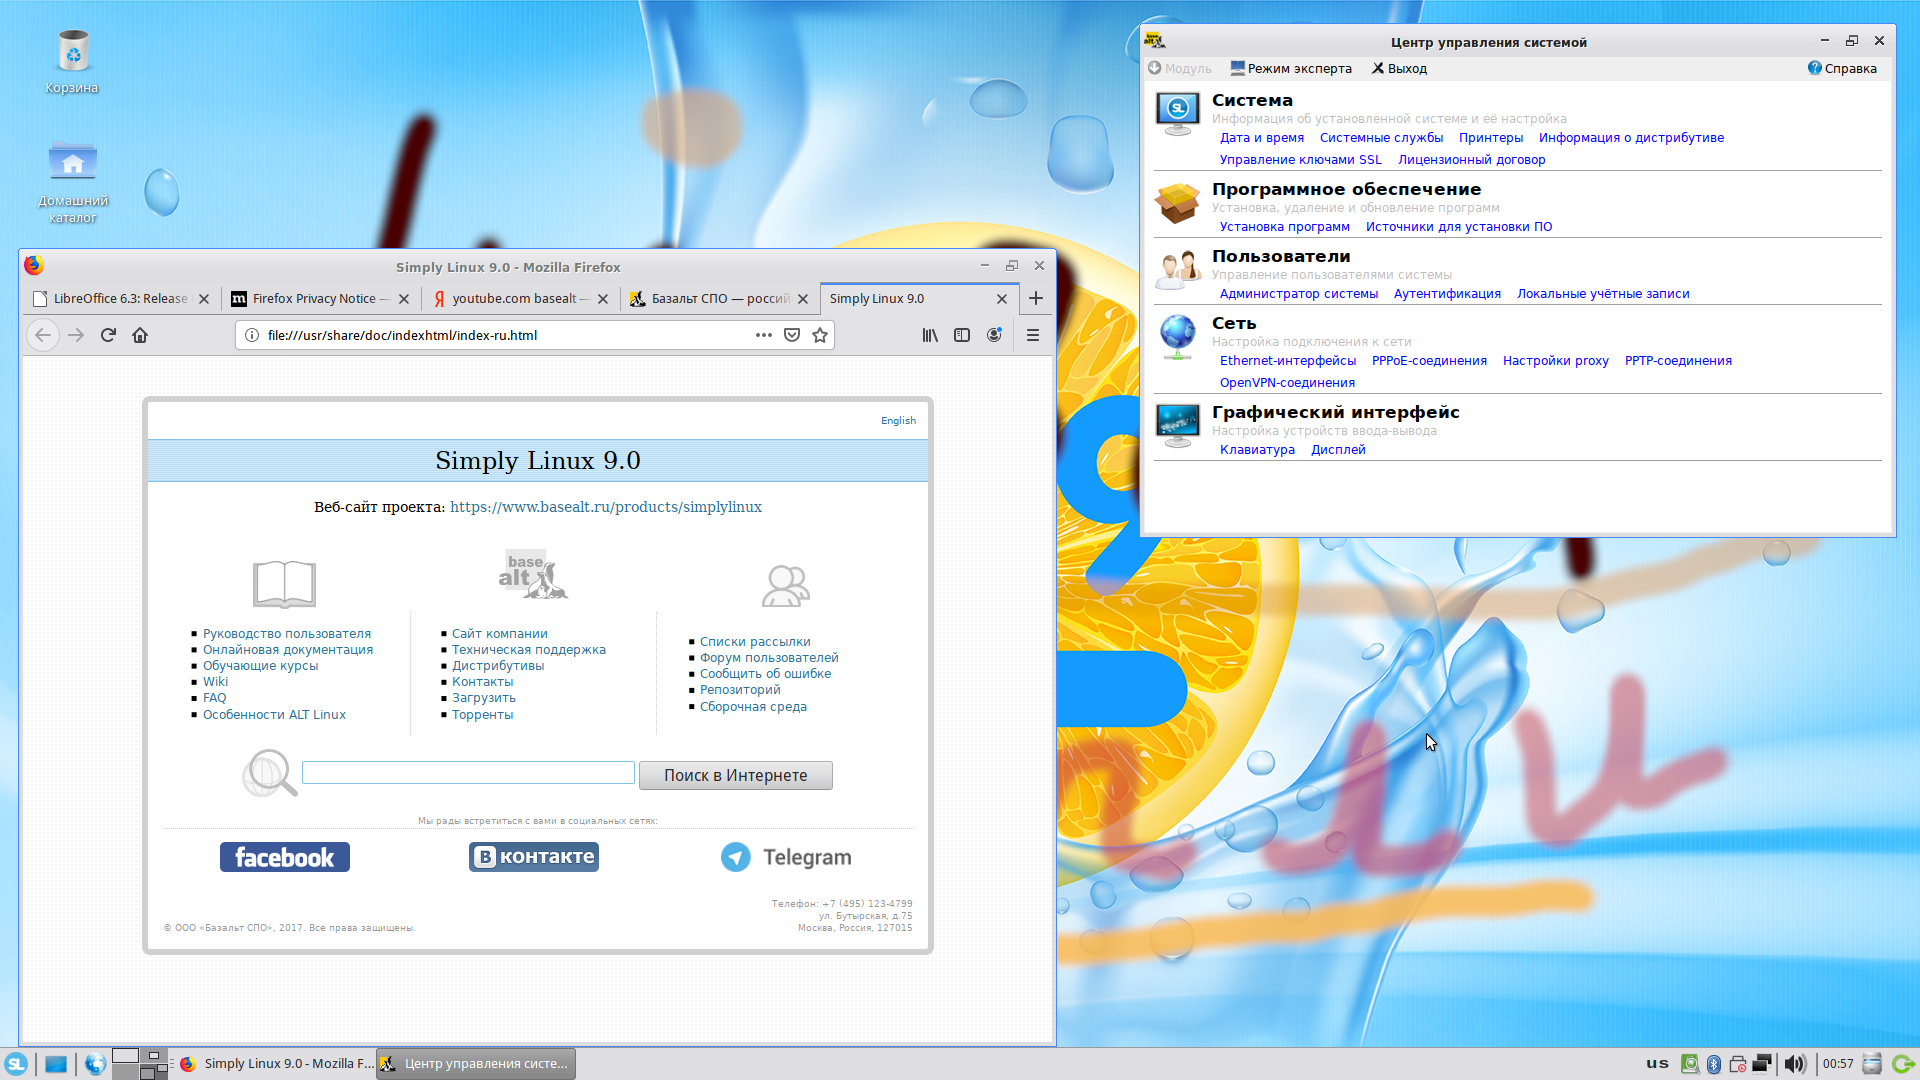The height and width of the screenshot is (1080, 1920).
Task: Click Поиск в Интернете button
Action: 735,775
